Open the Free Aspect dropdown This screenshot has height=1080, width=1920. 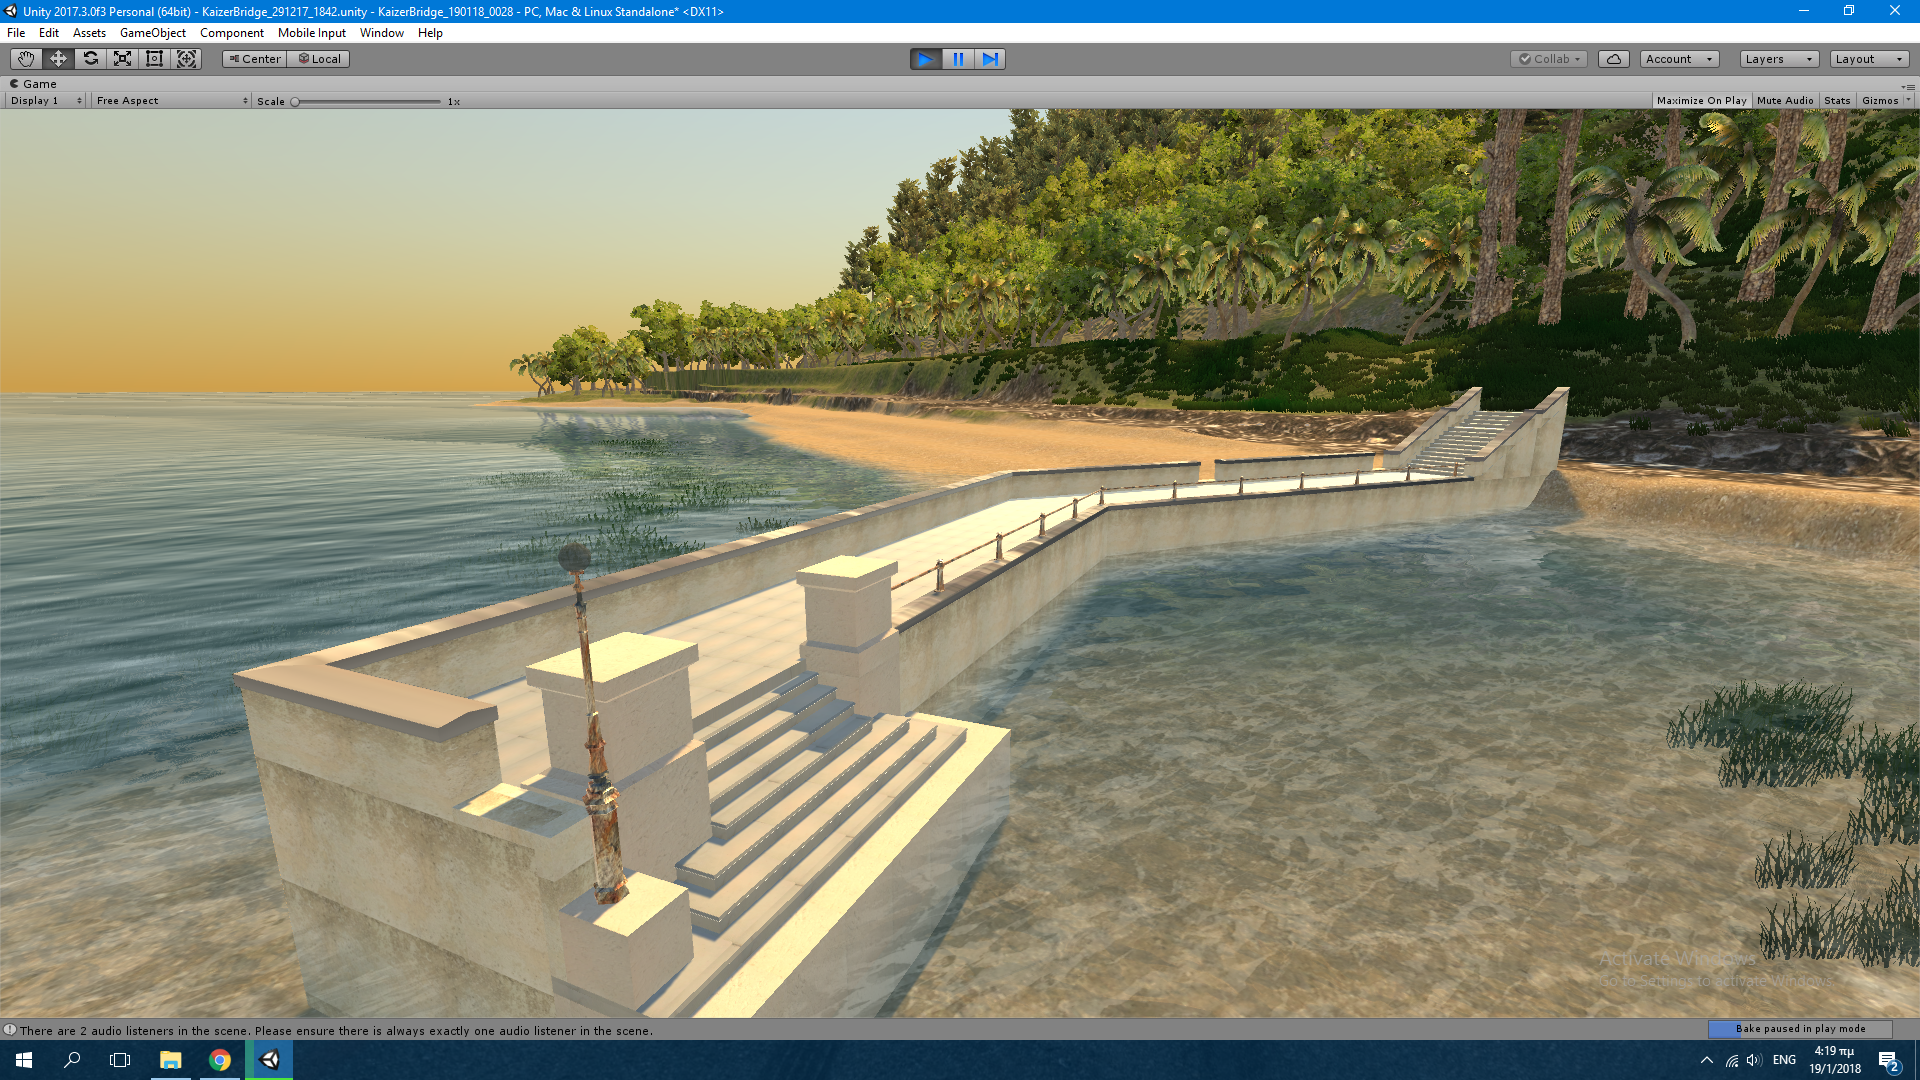[x=171, y=101]
